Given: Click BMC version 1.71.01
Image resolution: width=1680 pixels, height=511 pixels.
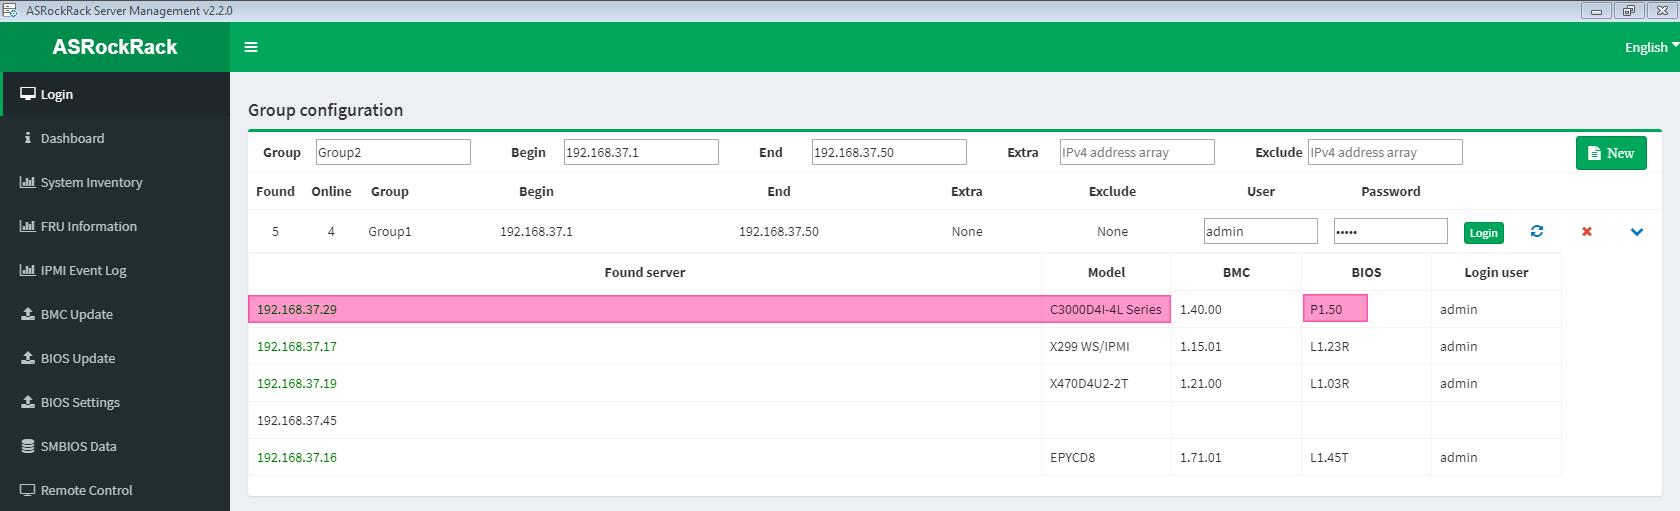Looking at the screenshot, I should click(x=1200, y=457).
